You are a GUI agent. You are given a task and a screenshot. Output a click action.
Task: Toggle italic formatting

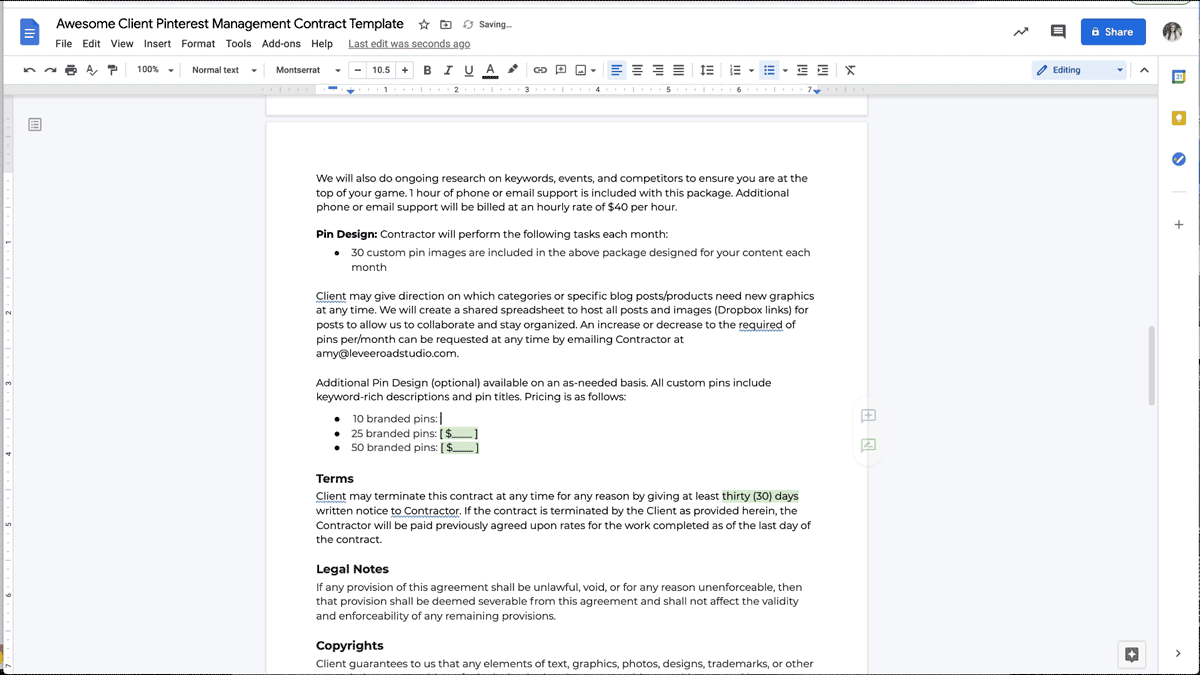(x=448, y=70)
